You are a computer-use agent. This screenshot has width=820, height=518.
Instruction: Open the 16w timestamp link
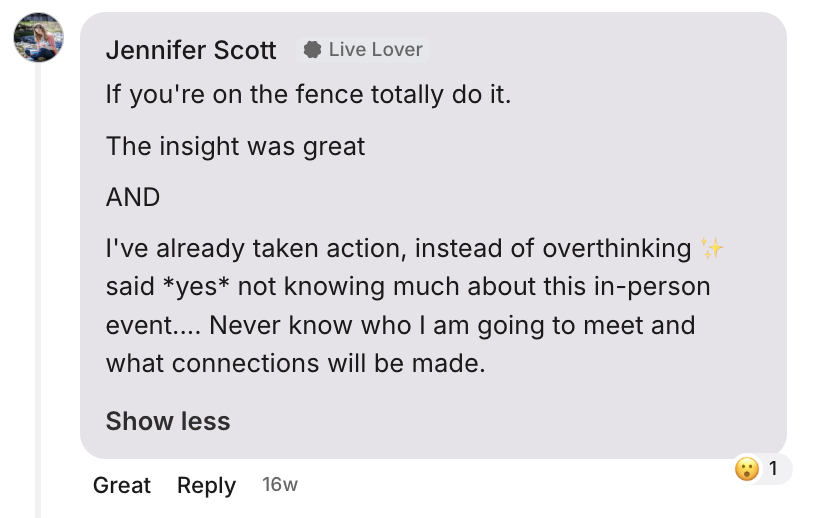280,485
